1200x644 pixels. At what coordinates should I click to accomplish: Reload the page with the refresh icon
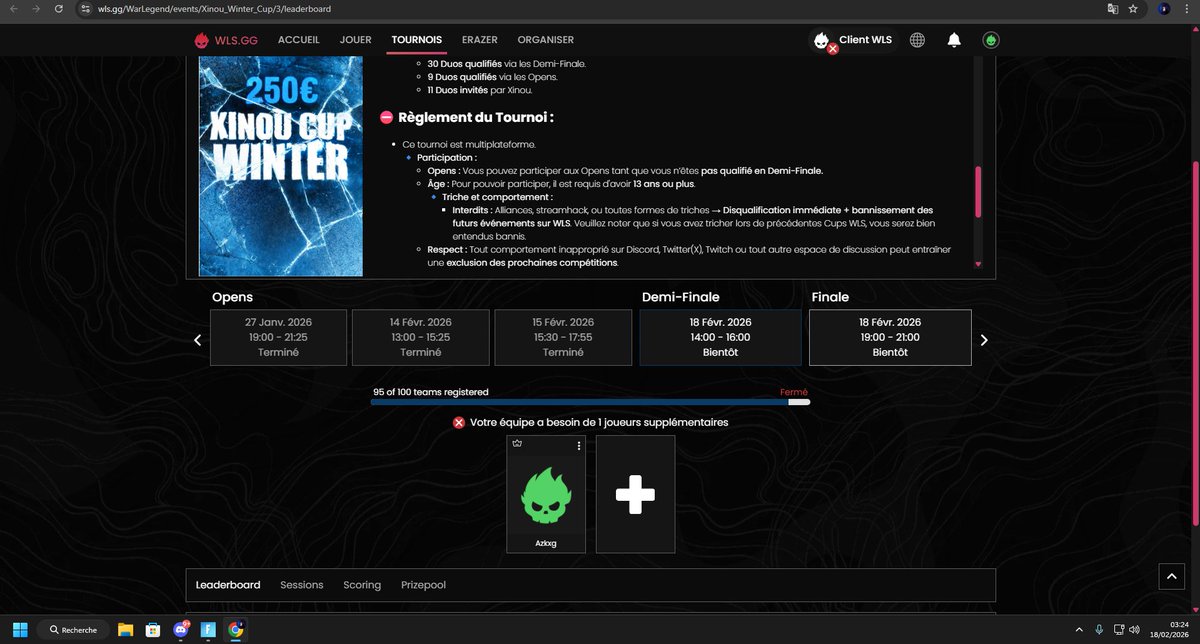click(60, 9)
